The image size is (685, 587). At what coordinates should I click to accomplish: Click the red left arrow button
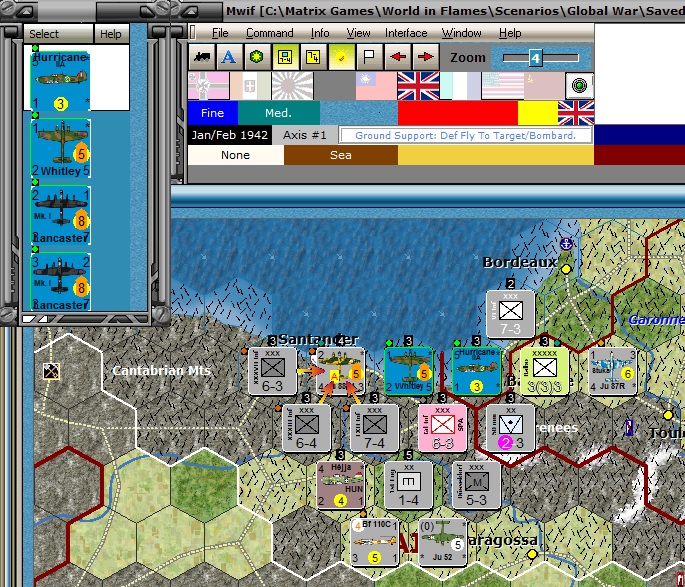pos(397,57)
